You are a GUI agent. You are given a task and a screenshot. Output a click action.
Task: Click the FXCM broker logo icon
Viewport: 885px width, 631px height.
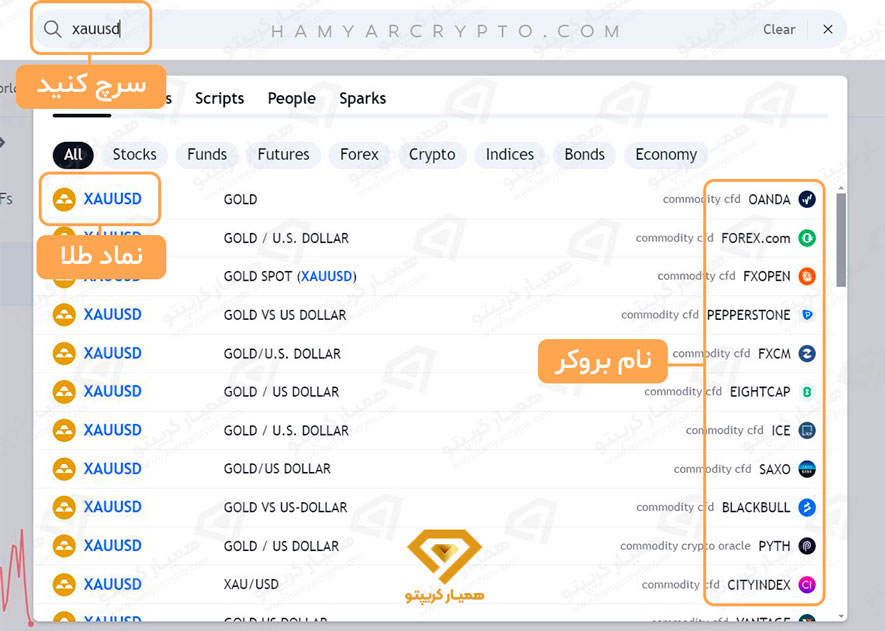coord(807,353)
